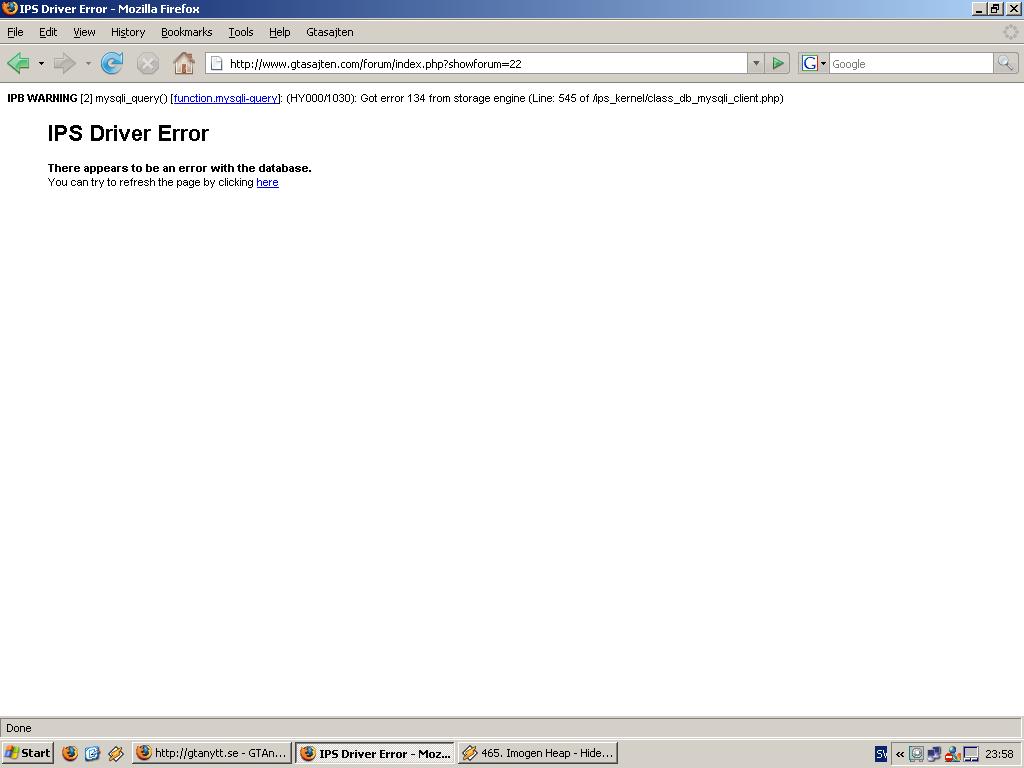Viewport: 1024px width, 768px height.
Task: Click the IPS Driver Error taskbar button
Action: click(x=375, y=753)
